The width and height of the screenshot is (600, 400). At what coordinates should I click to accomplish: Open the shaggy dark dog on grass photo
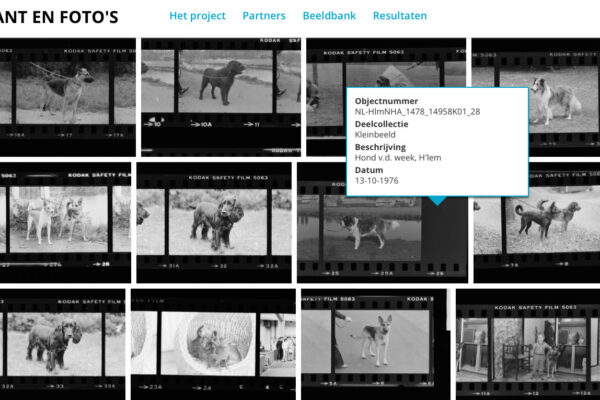tap(213, 221)
